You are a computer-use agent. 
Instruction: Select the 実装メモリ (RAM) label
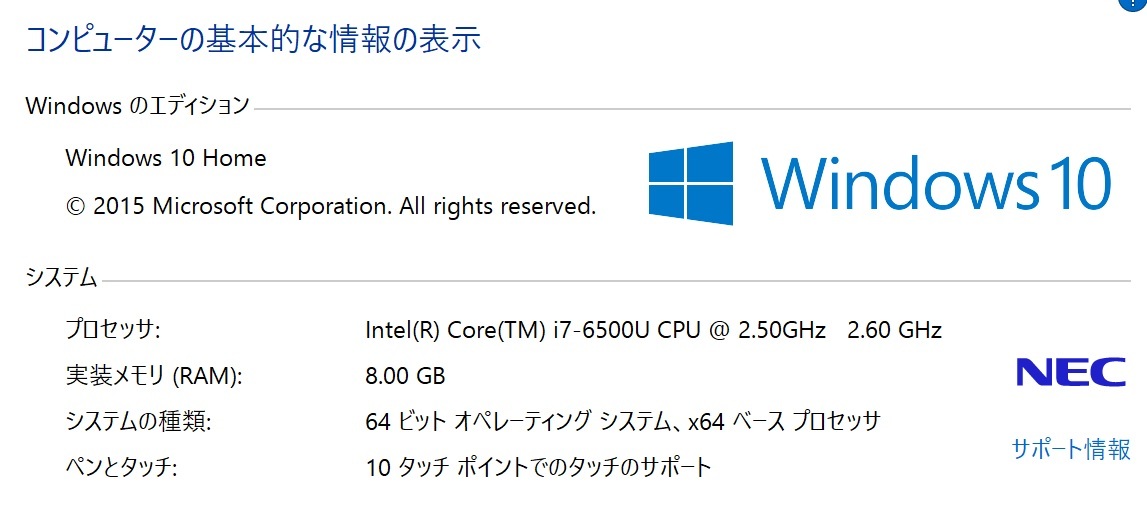[x=154, y=376]
